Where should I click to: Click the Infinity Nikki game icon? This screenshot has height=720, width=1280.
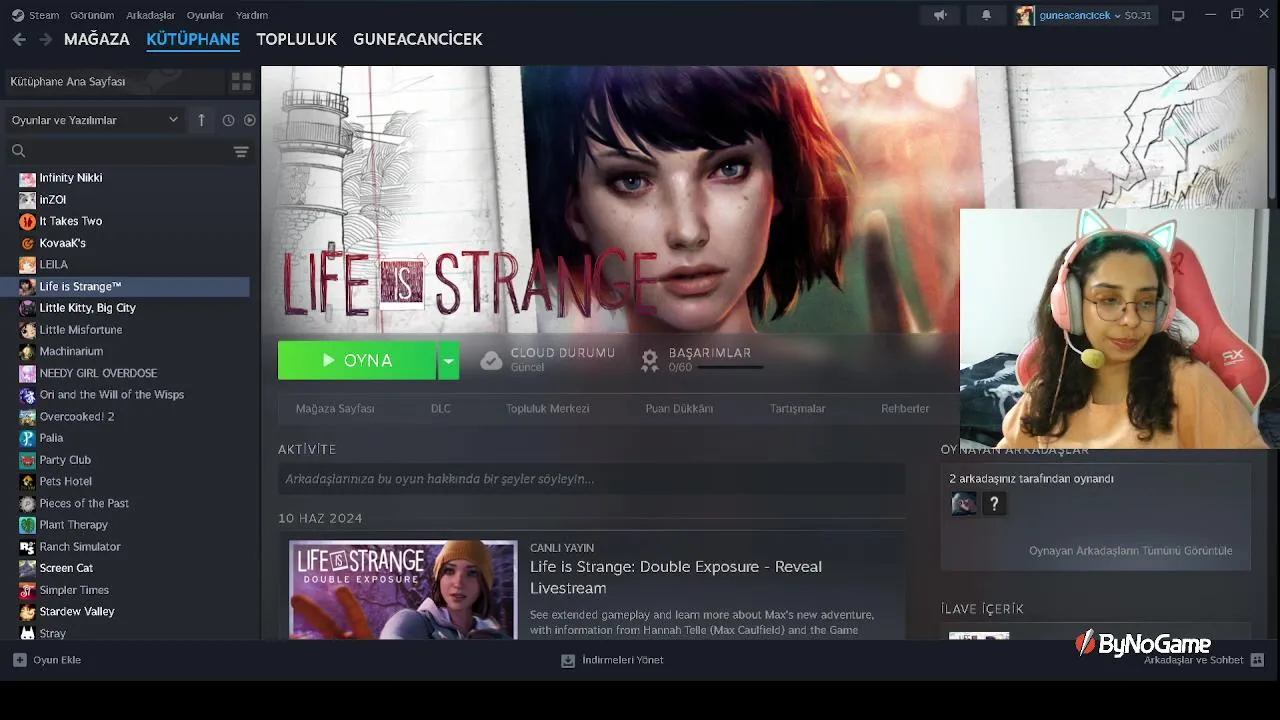click(x=27, y=178)
